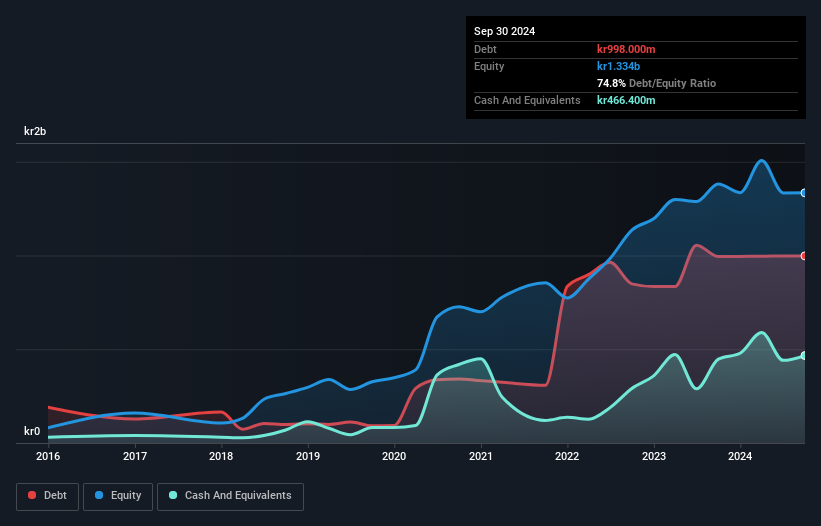Click the 2019 x-axis label
The width and height of the screenshot is (821, 526).
(x=308, y=456)
